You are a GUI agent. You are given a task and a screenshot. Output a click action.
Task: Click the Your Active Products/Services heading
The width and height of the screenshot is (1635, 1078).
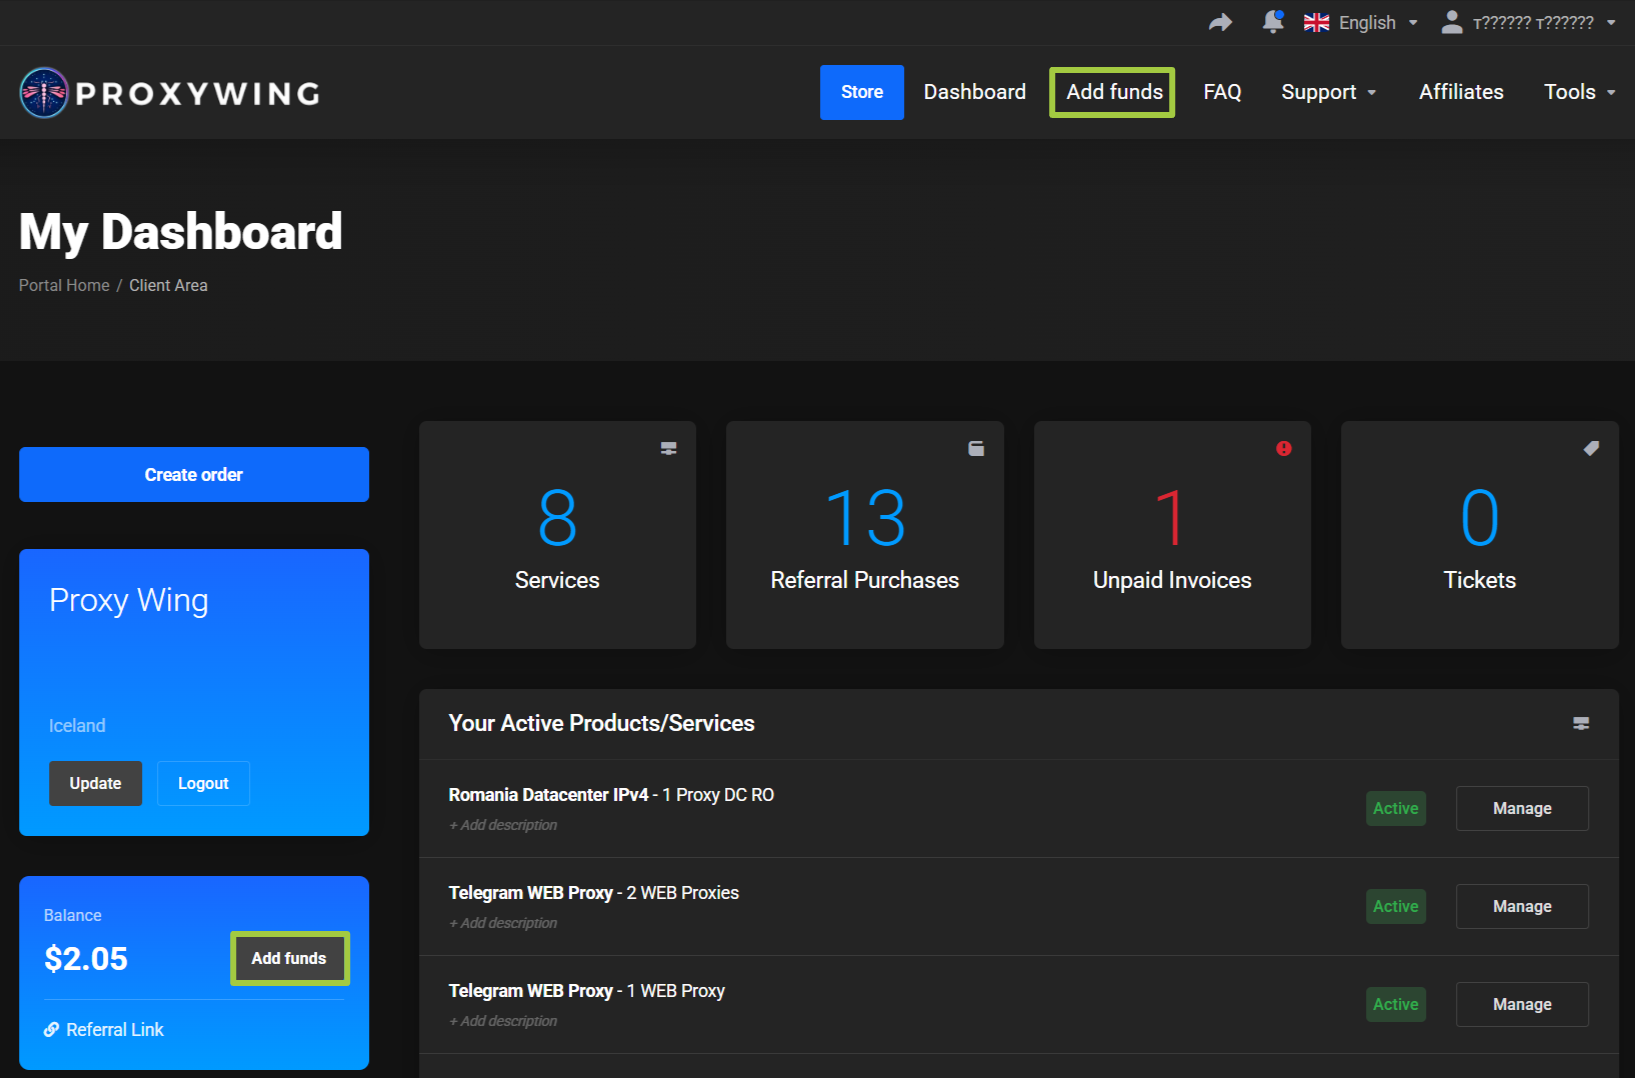tap(602, 723)
